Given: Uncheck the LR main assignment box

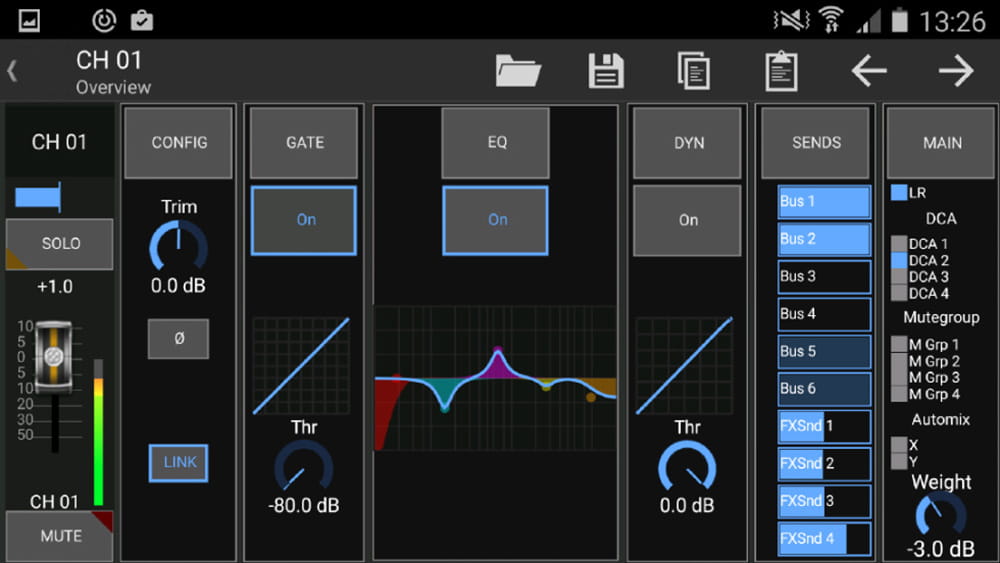Looking at the screenshot, I should (899, 192).
